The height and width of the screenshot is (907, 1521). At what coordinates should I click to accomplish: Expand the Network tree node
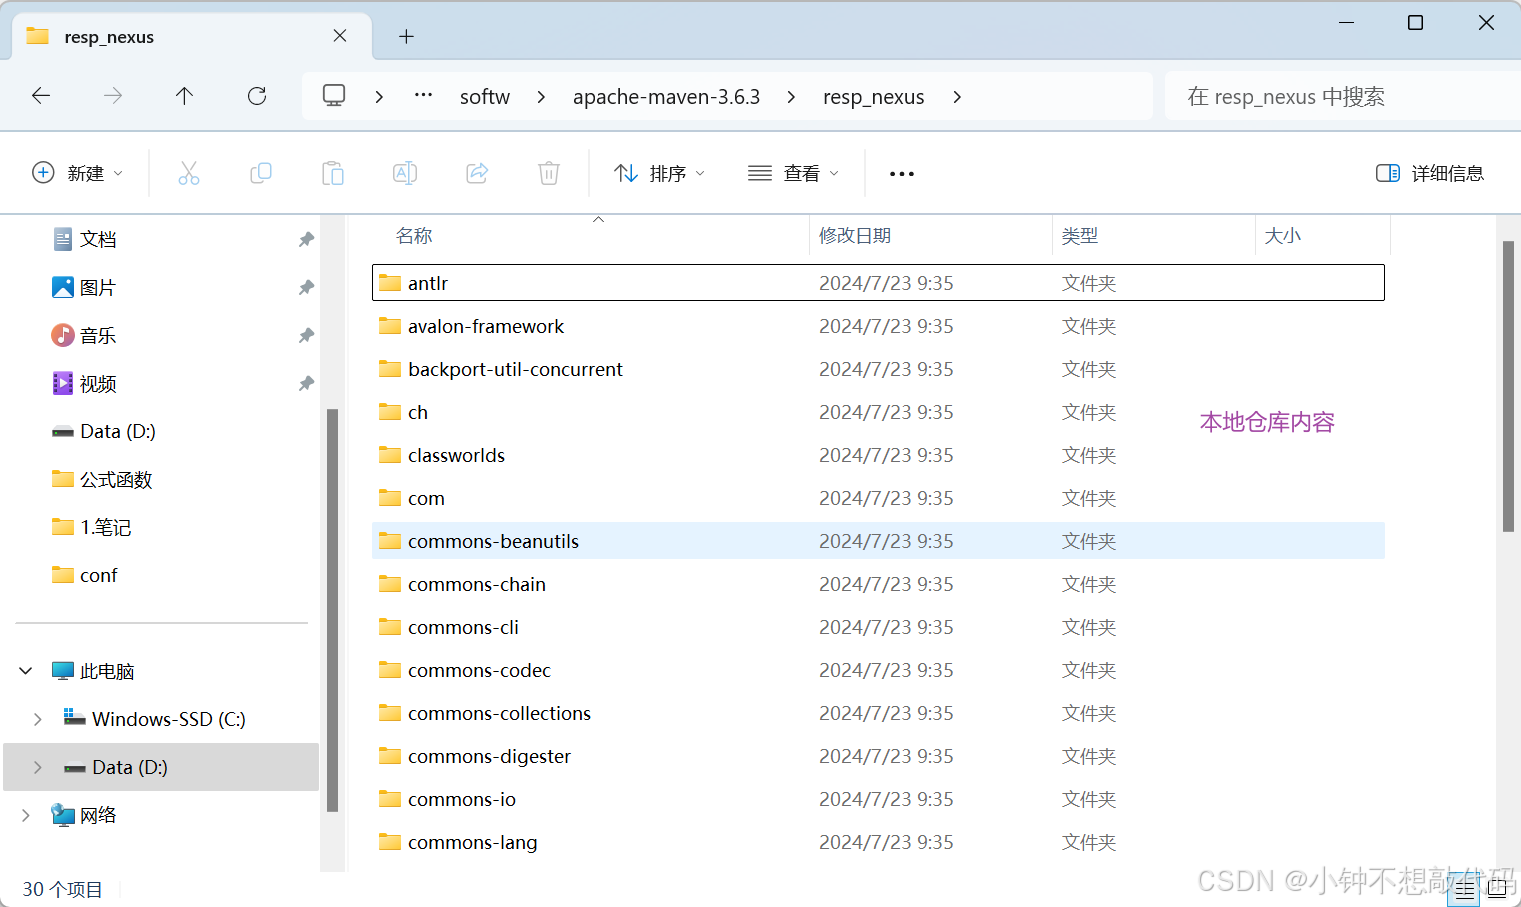26,815
